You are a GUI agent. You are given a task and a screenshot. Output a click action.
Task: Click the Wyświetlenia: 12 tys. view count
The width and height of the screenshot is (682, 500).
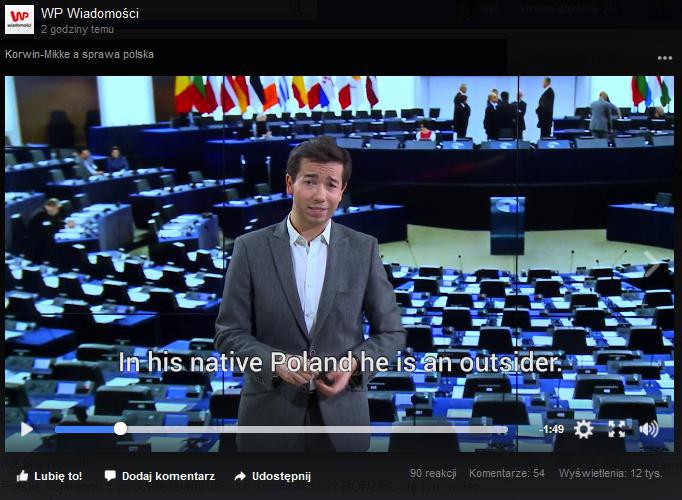pos(610,473)
